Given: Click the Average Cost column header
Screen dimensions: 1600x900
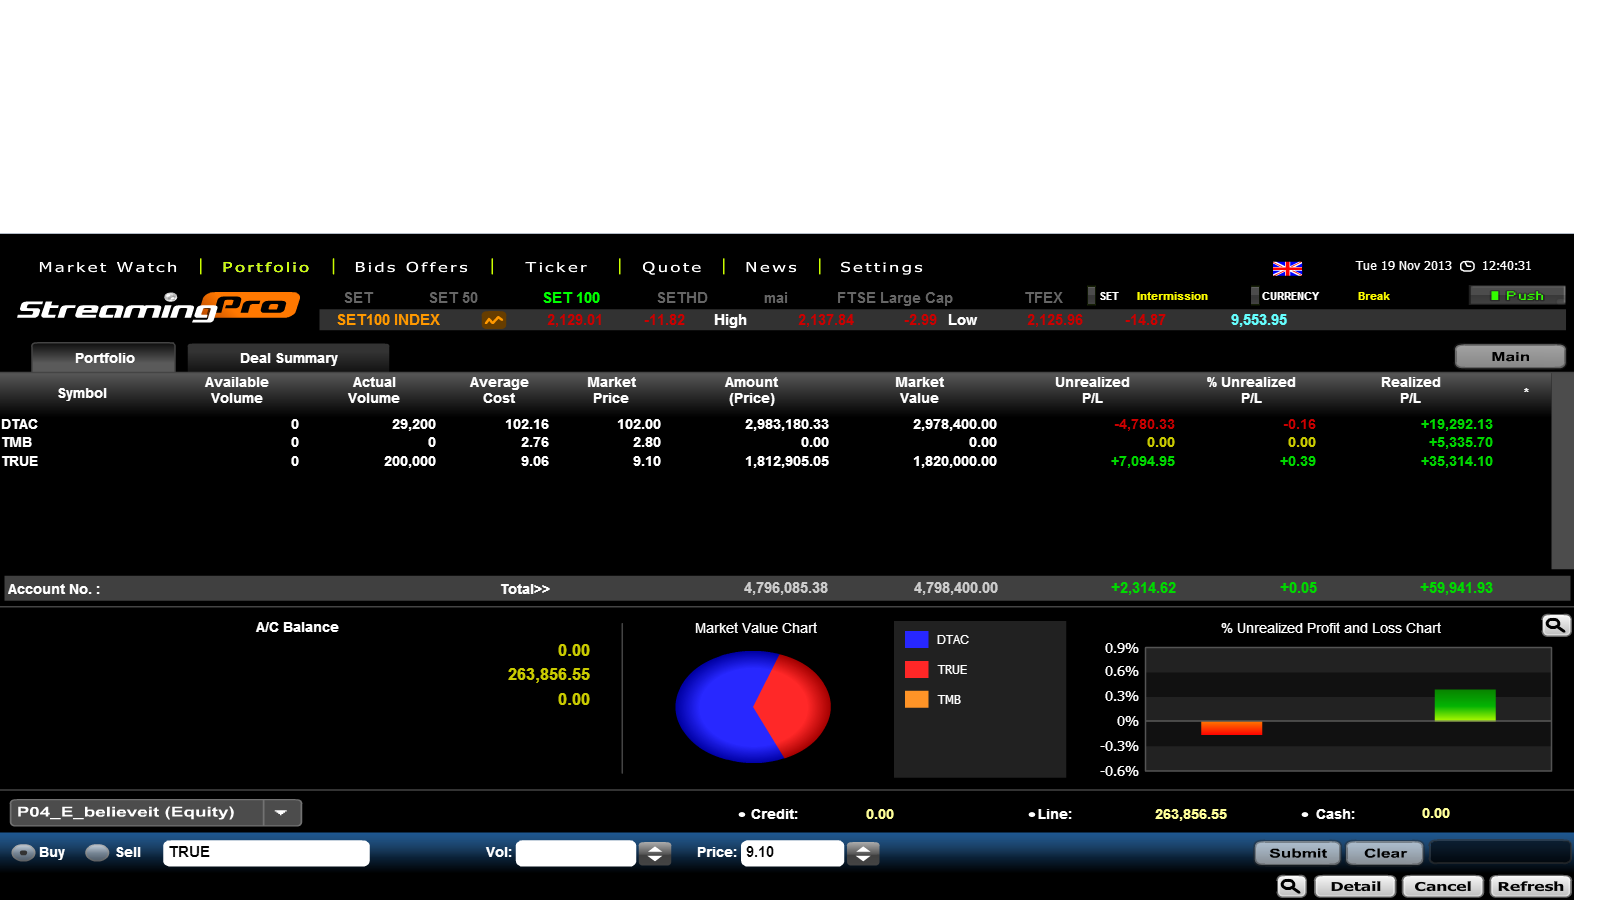Looking at the screenshot, I should (499, 390).
